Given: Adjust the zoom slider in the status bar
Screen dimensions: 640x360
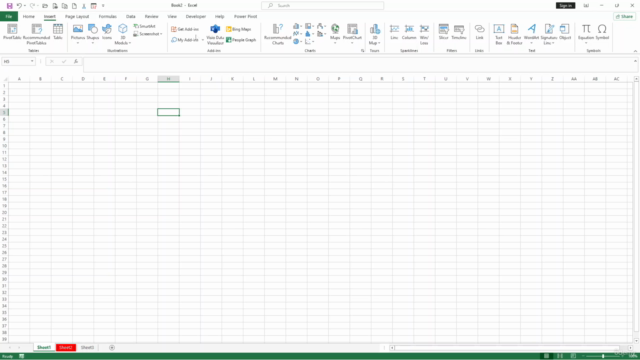Looking at the screenshot, I should tap(603, 356).
